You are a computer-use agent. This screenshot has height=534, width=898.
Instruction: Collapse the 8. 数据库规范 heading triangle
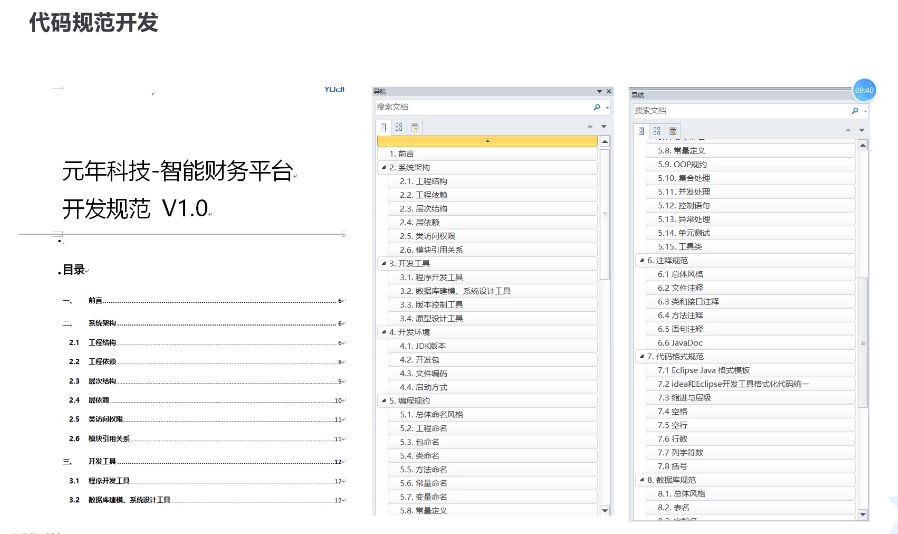click(641, 480)
